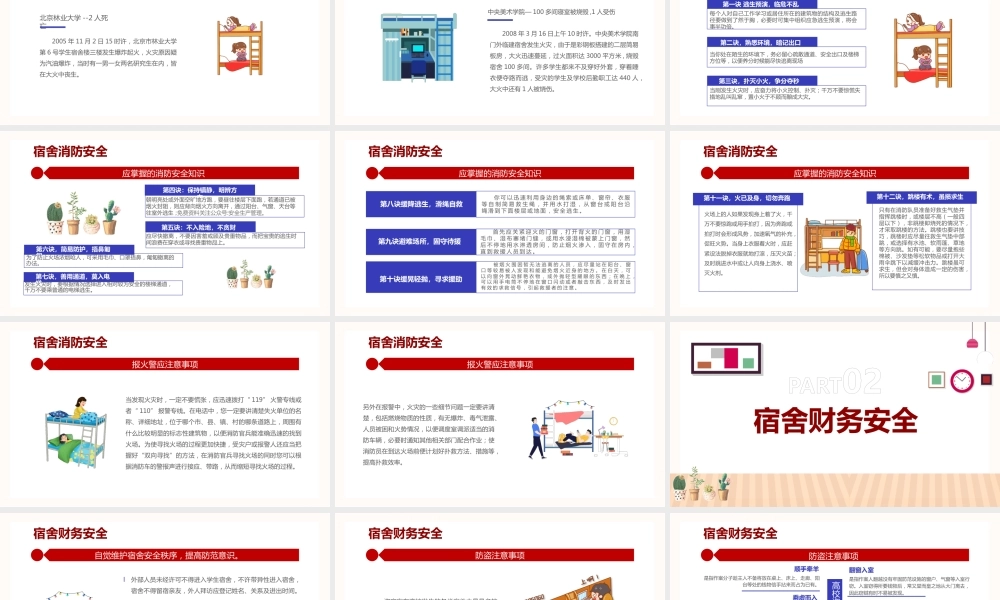Click the paragraph starting 2005年11月2日15时许
1000x600 pixels.
pyautogui.click(x=108, y=57)
